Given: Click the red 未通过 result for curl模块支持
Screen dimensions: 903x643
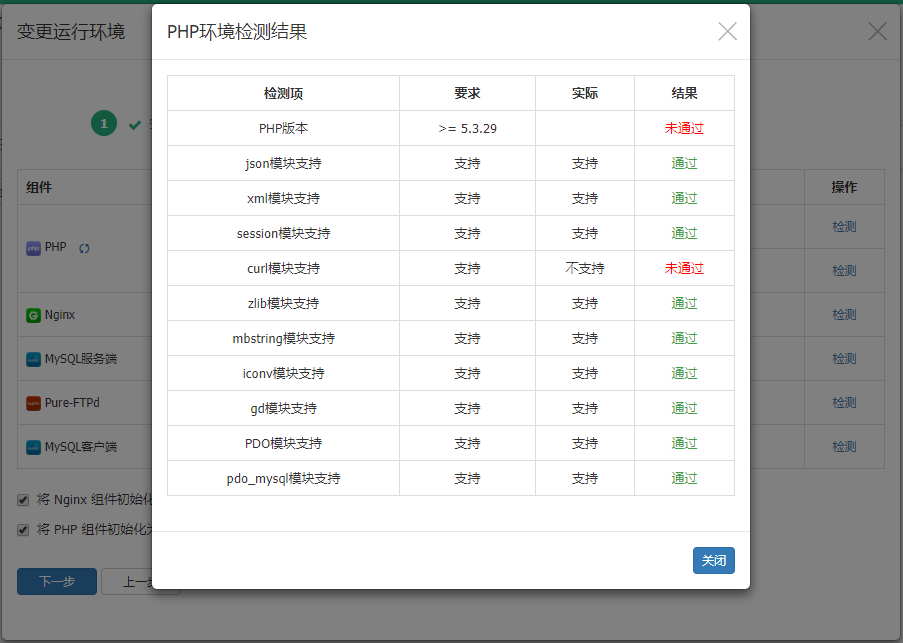Looking at the screenshot, I should pos(684,268).
